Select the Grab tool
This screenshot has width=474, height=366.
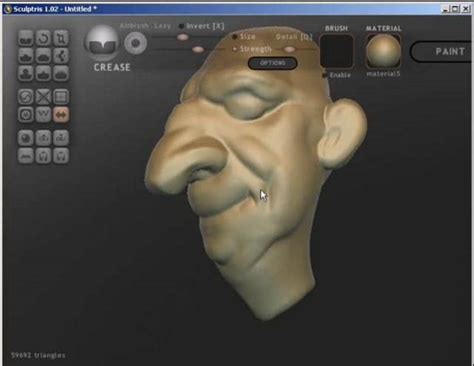click(x=61, y=56)
